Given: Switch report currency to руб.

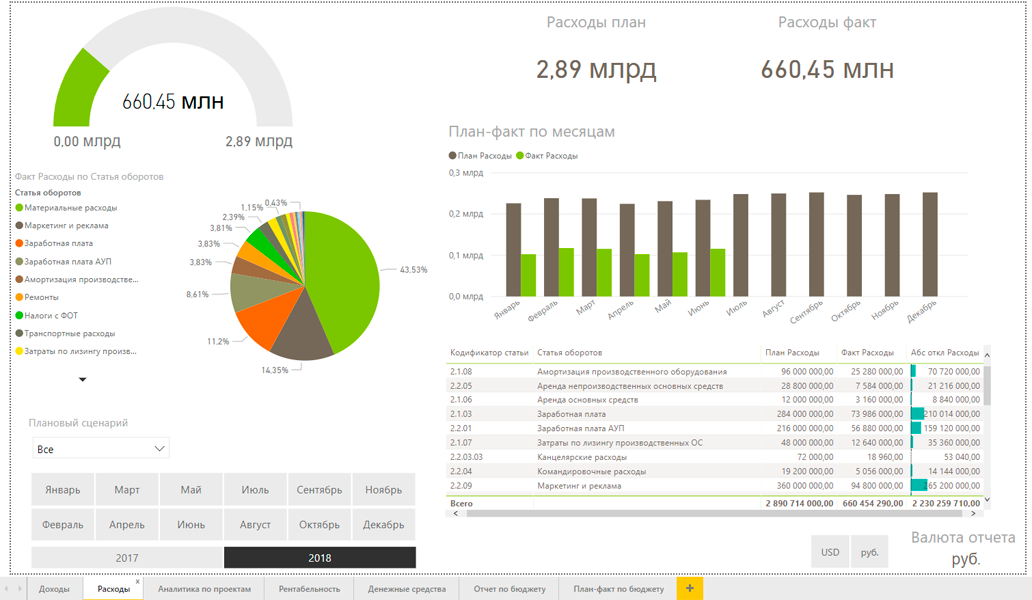Looking at the screenshot, I should tap(869, 552).
